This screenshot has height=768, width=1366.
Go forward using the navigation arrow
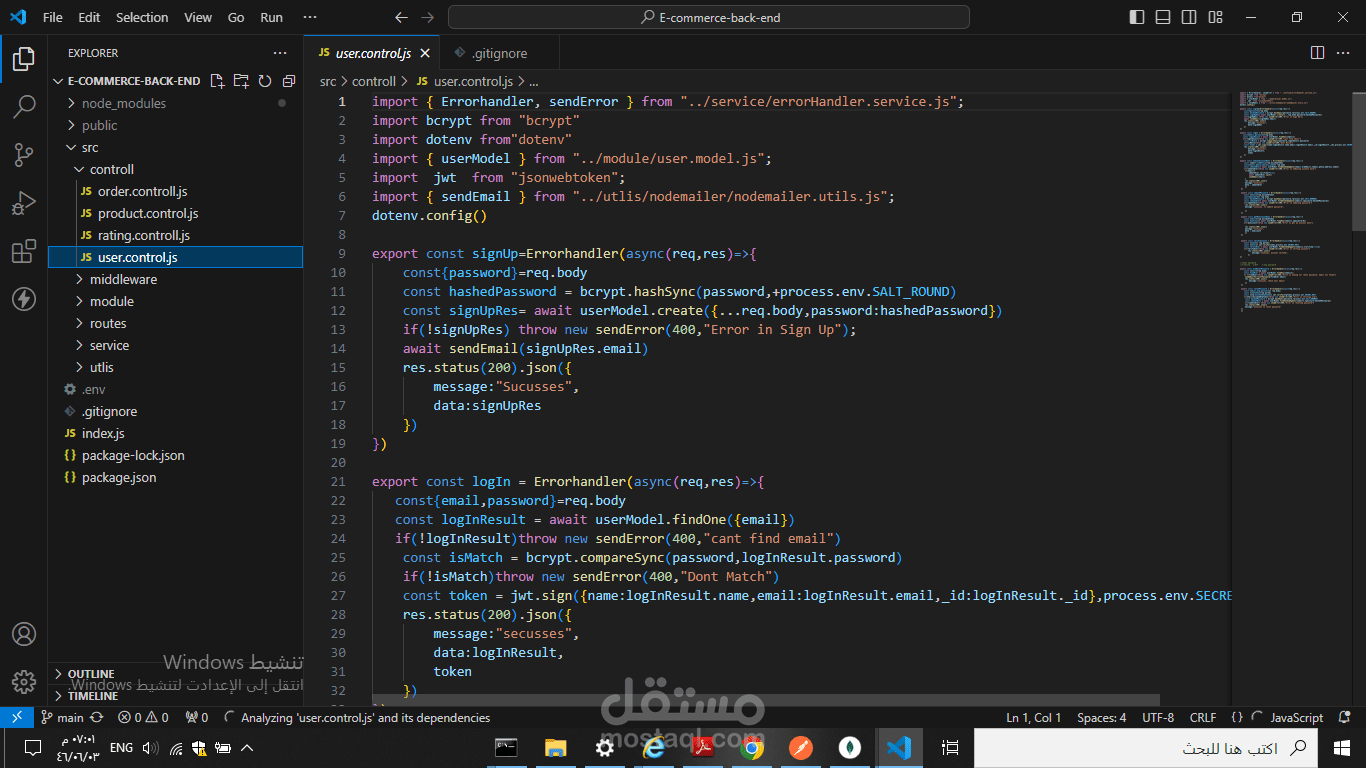tap(428, 17)
